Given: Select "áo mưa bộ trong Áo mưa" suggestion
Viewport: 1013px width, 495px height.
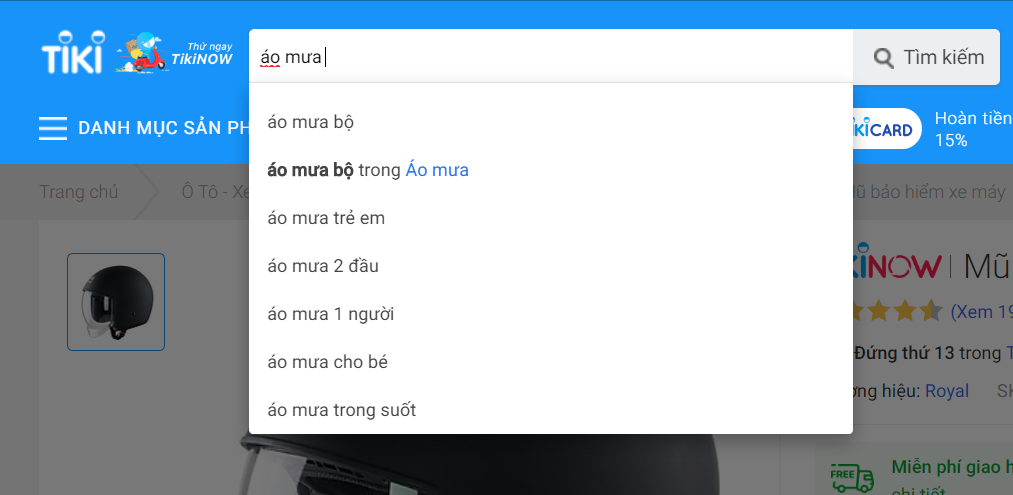Looking at the screenshot, I should click(368, 170).
